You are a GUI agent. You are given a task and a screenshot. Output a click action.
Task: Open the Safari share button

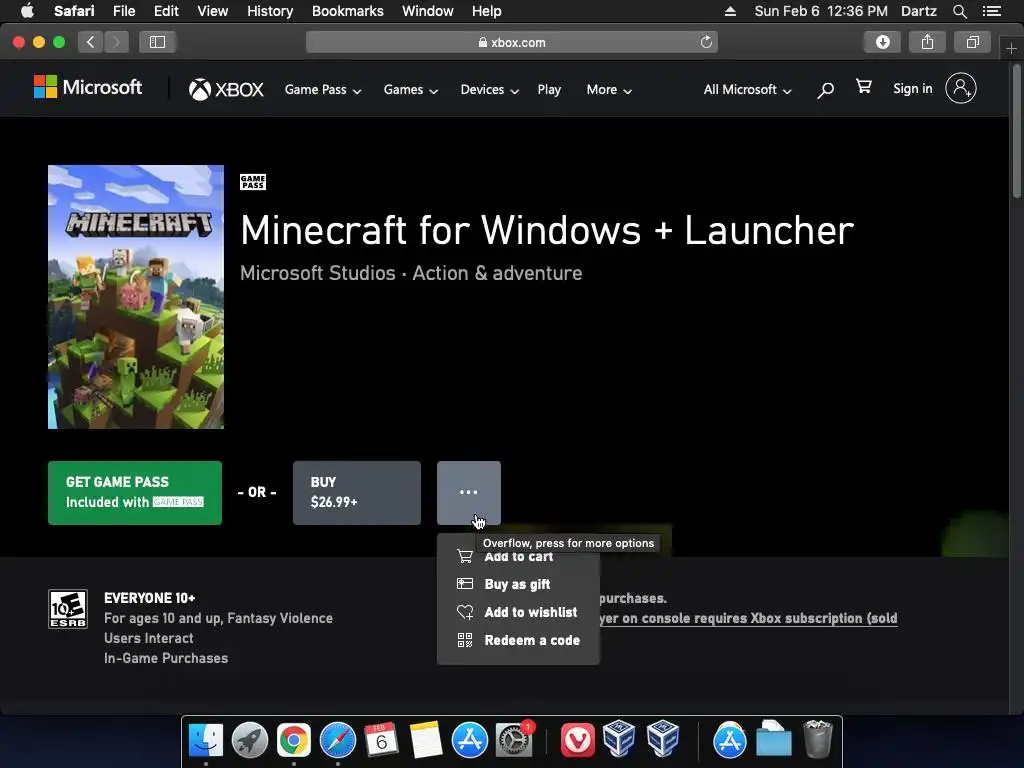click(x=927, y=42)
